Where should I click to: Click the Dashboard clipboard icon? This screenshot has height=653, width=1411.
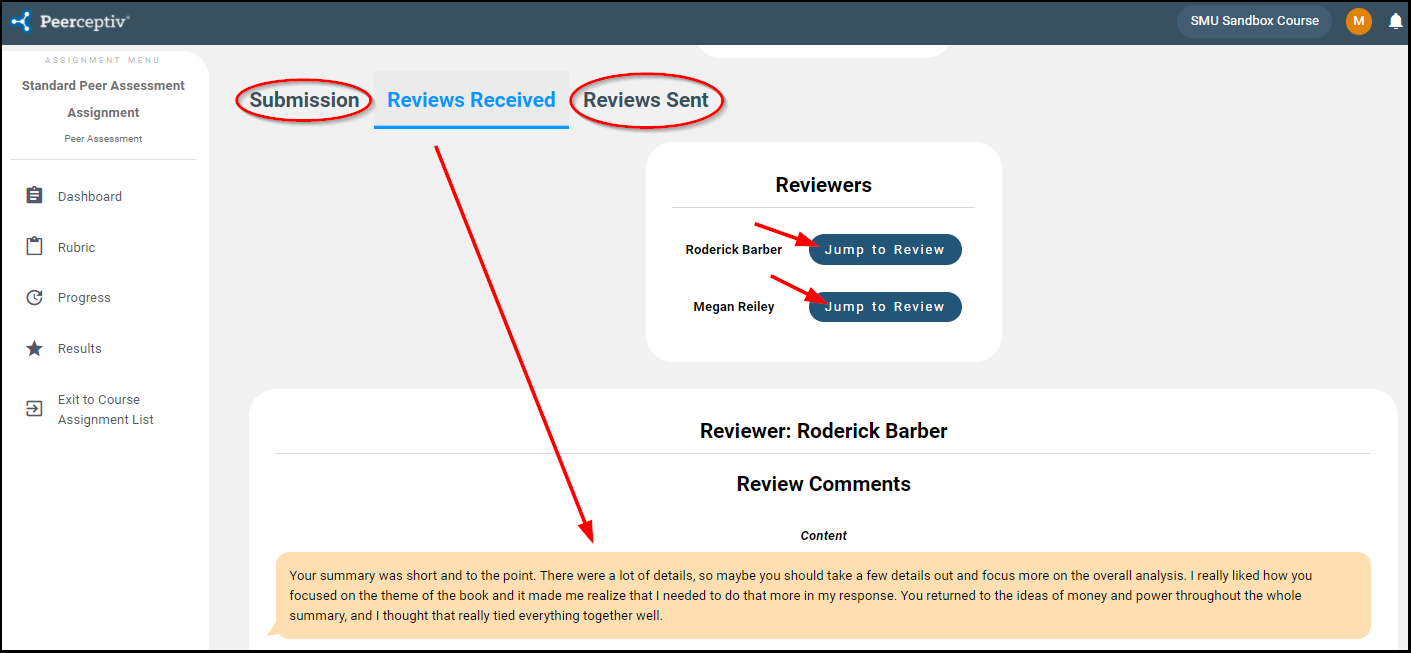[35, 196]
